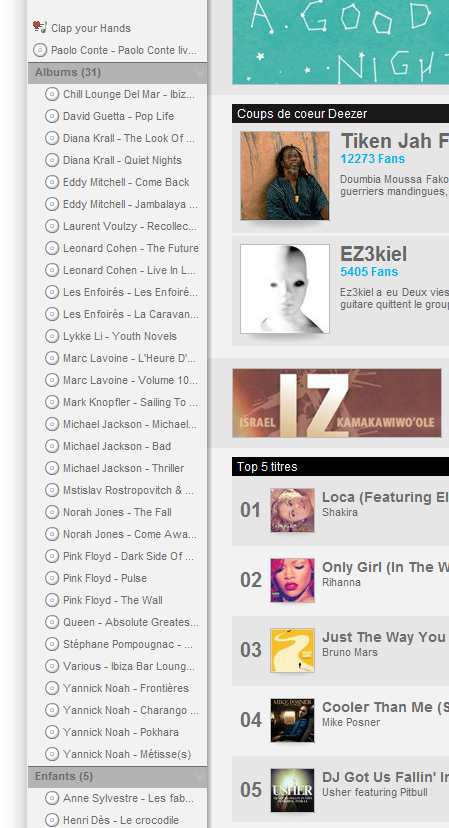The height and width of the screenshot is (828, 449).
Task: Select the Albums (31) section header
Action: click(x=117, y=73)
